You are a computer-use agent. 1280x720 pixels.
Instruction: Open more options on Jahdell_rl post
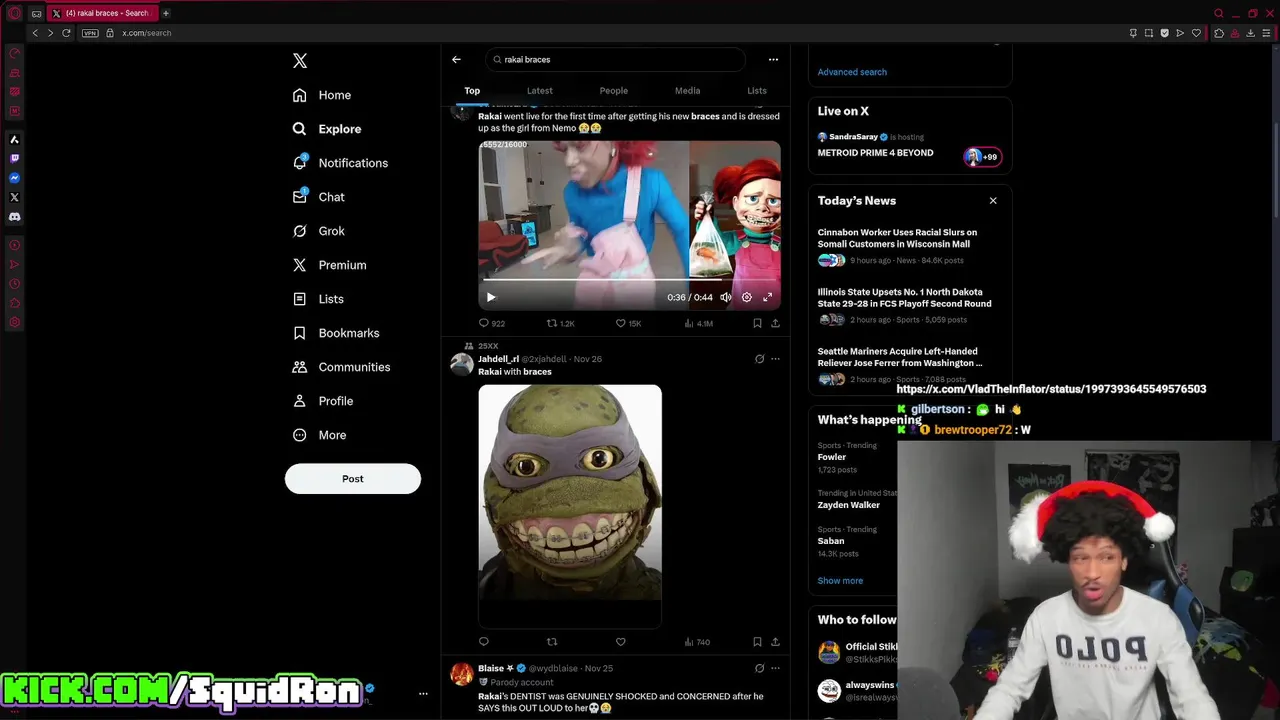point(775,359)
